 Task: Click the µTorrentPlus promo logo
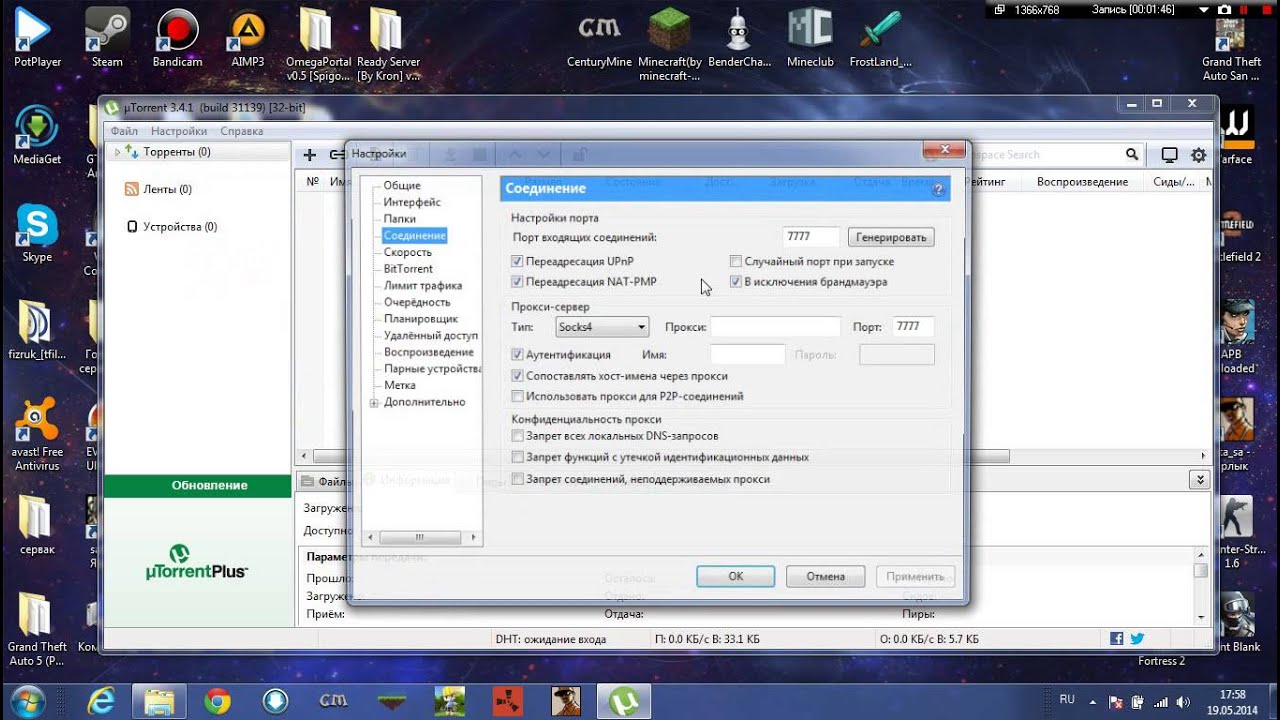[196, 562]
